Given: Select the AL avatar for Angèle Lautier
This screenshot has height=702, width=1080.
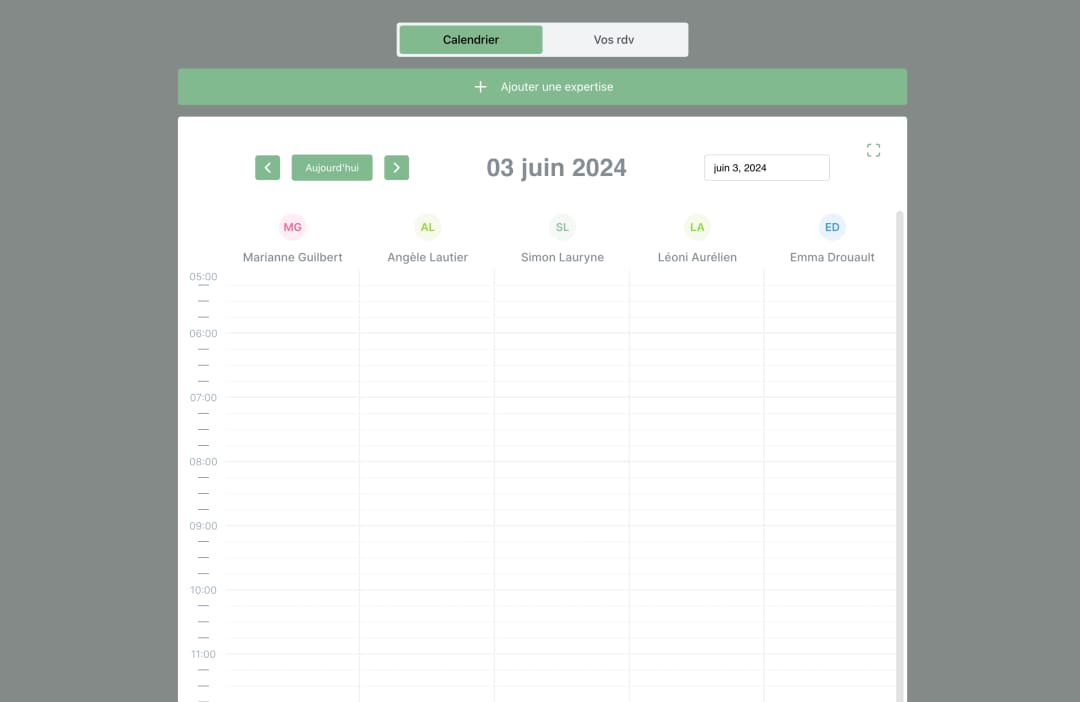Looking at the screenshot, I should [427, 227].
